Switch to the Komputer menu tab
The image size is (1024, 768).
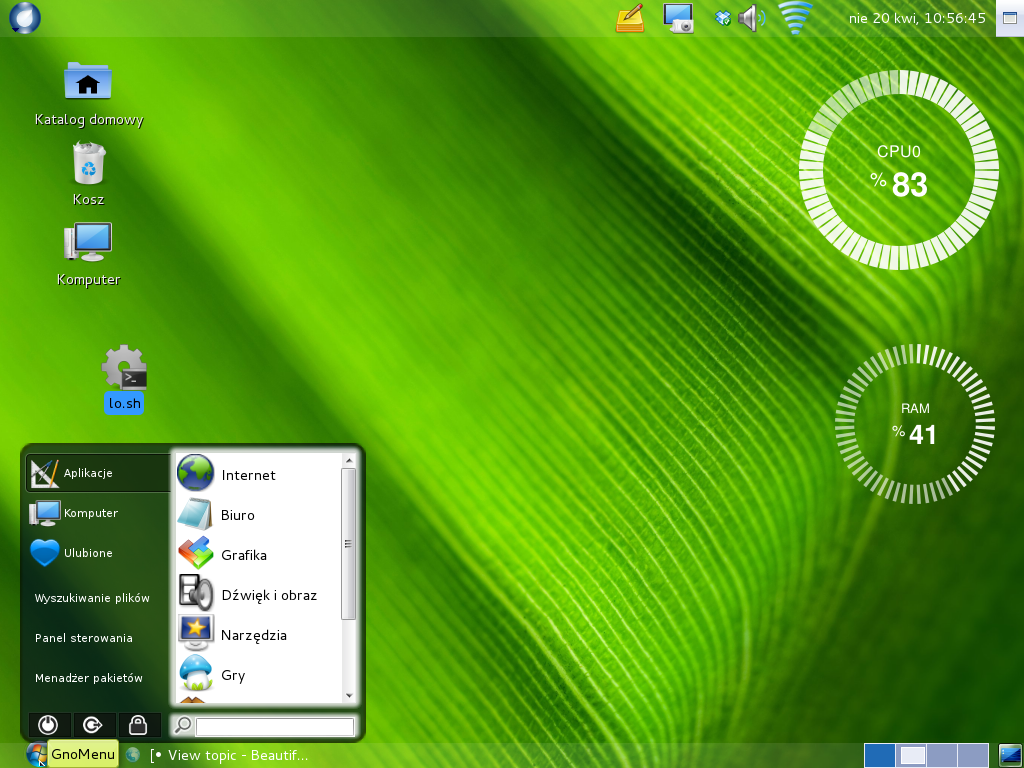[x=90, y=513]
